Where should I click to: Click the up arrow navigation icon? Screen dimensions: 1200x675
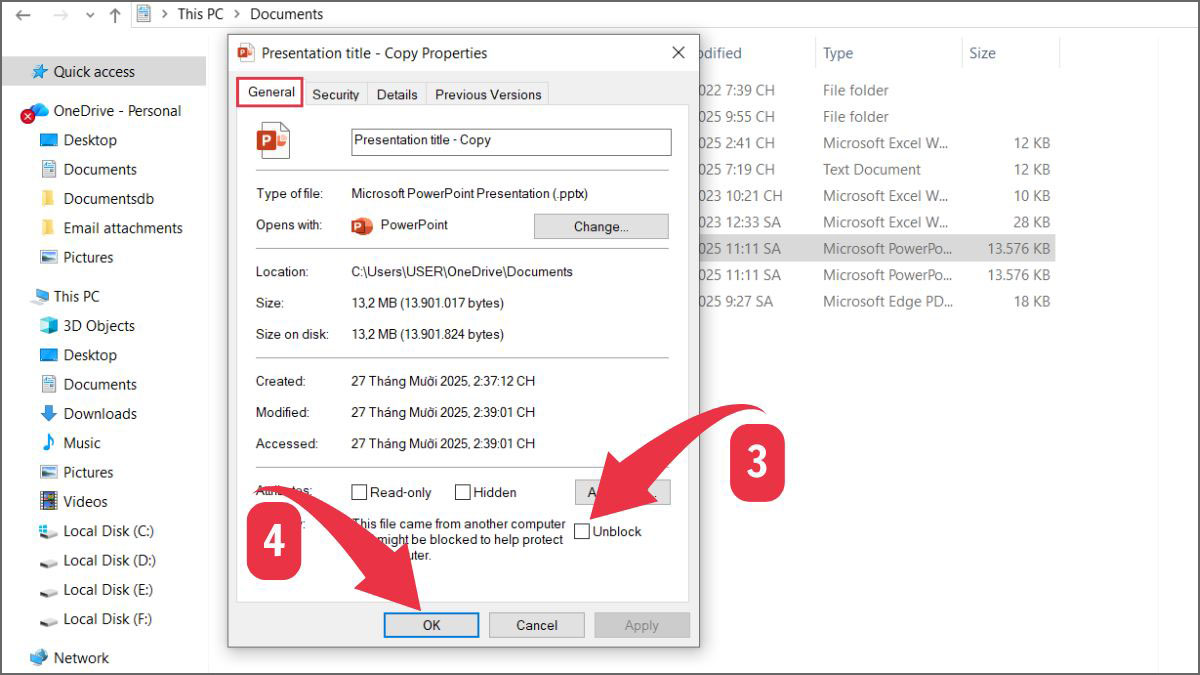(113, 14)
